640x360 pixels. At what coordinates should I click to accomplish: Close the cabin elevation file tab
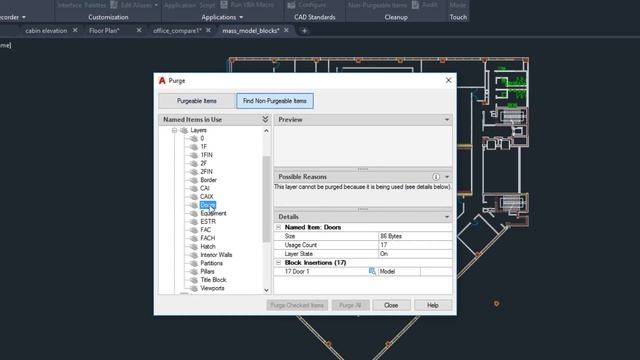[75, 30]
